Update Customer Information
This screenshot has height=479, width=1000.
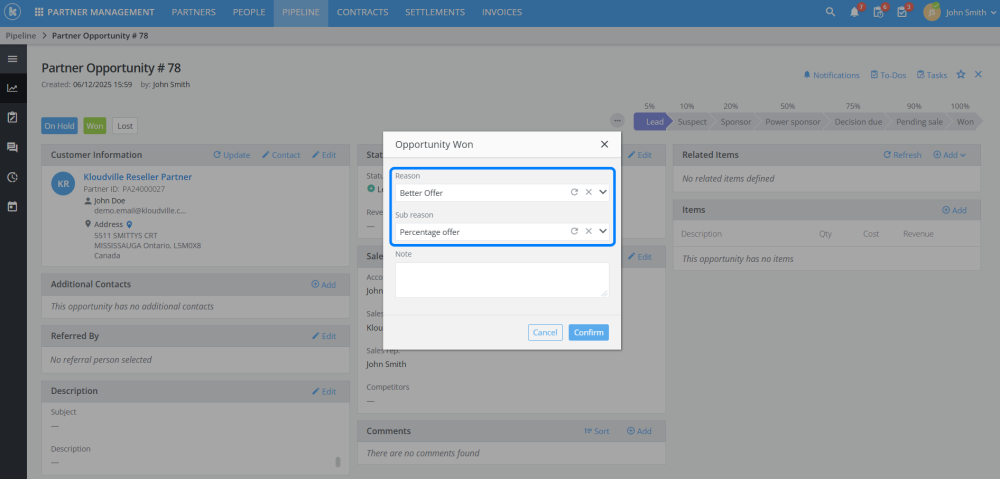coord(232,155)
